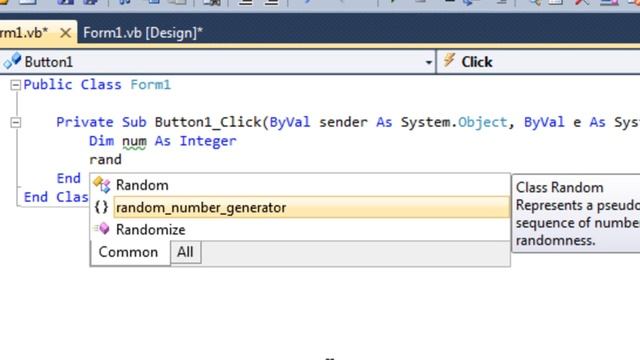
Task: Click the Class Random tooltip description
Action: tap(576, 214)
